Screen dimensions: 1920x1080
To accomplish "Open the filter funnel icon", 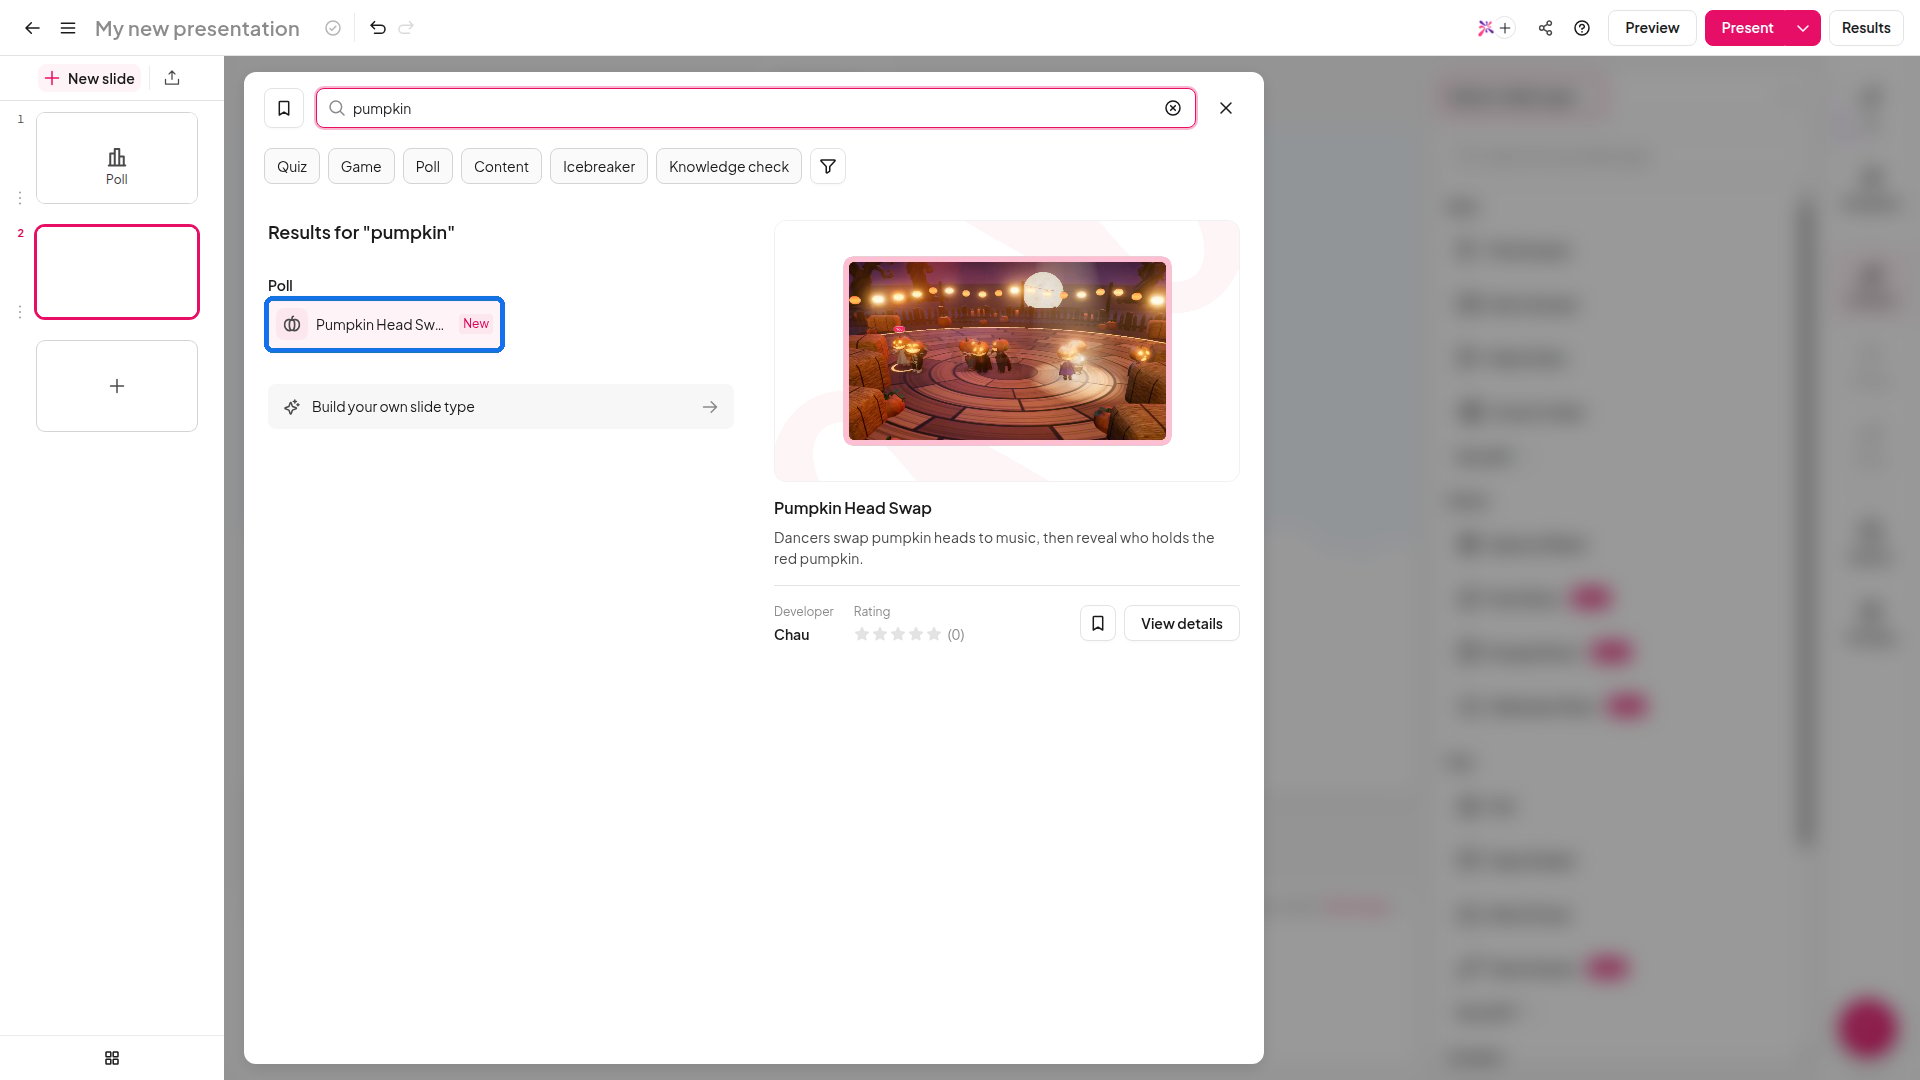I will (828, 167).
